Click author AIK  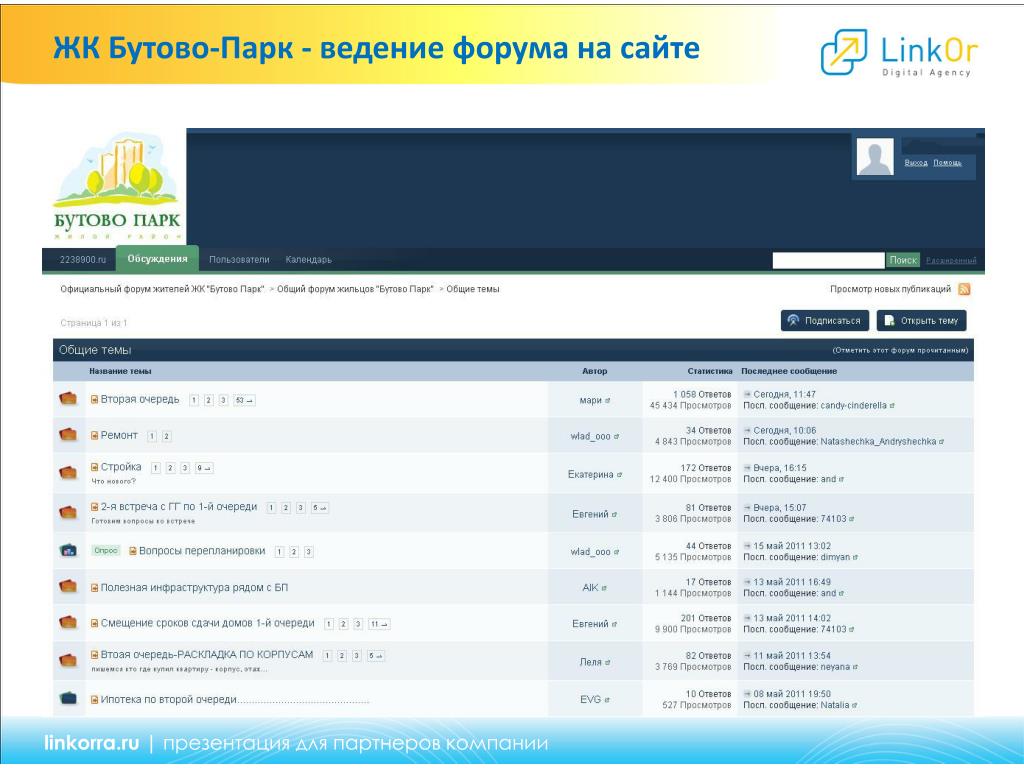tap(590, 588)
